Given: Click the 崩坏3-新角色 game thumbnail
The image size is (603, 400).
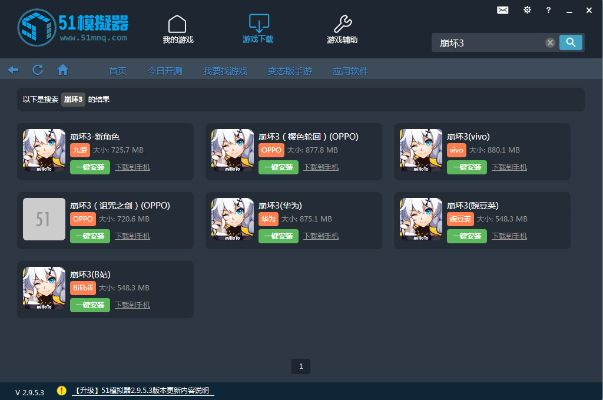Looking at the screenshot, I should click(x=44, y=150).
